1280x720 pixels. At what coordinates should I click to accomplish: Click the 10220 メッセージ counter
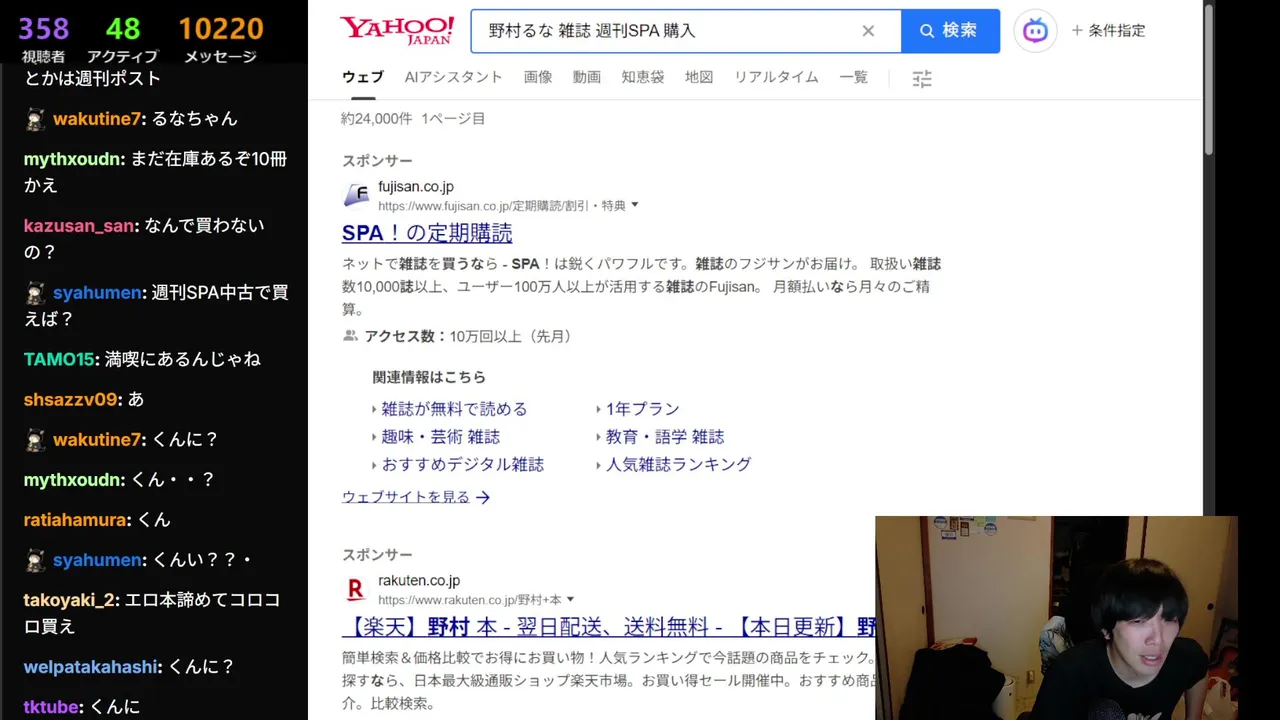coord(221,39)
